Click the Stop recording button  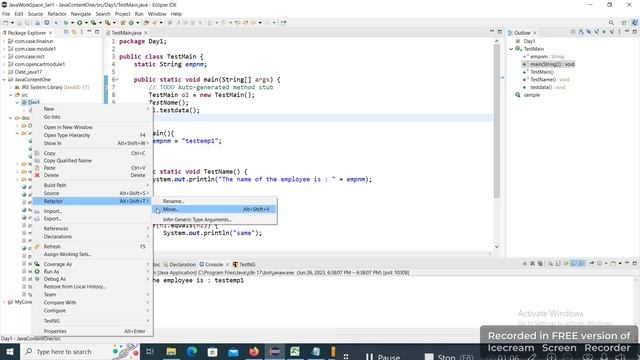(x=449, y=356)
